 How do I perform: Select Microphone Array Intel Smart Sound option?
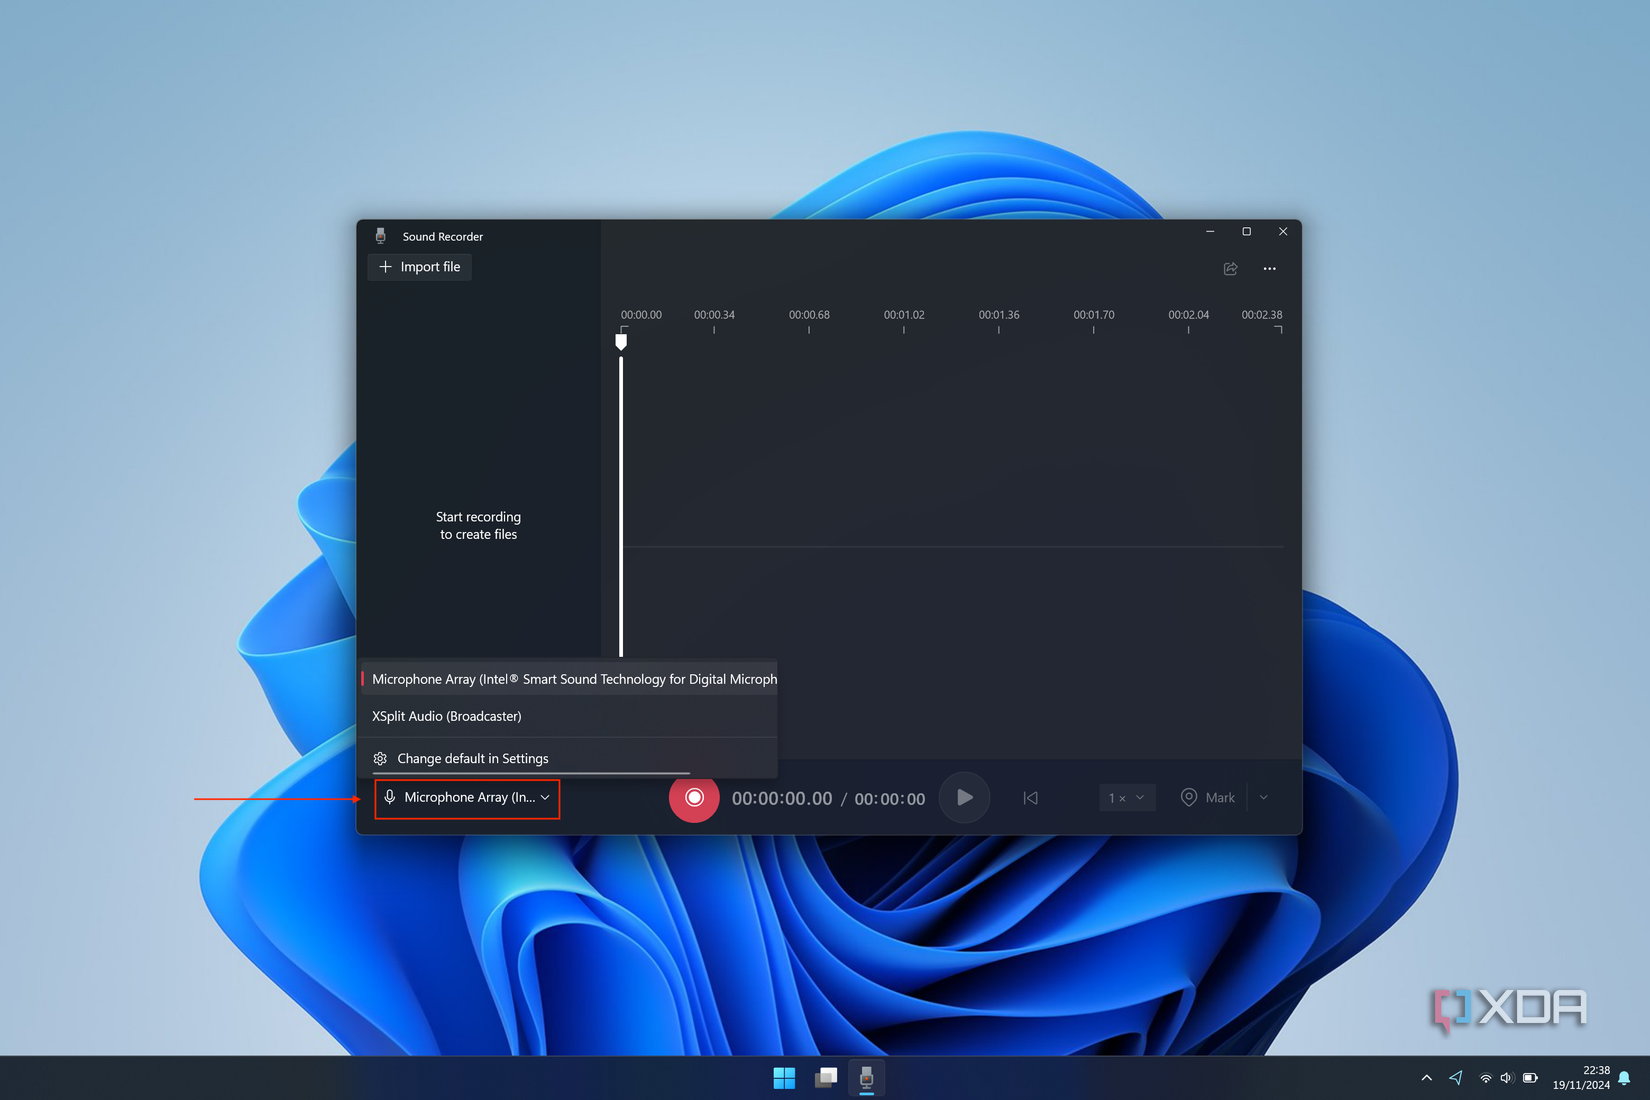click(568, 679)
